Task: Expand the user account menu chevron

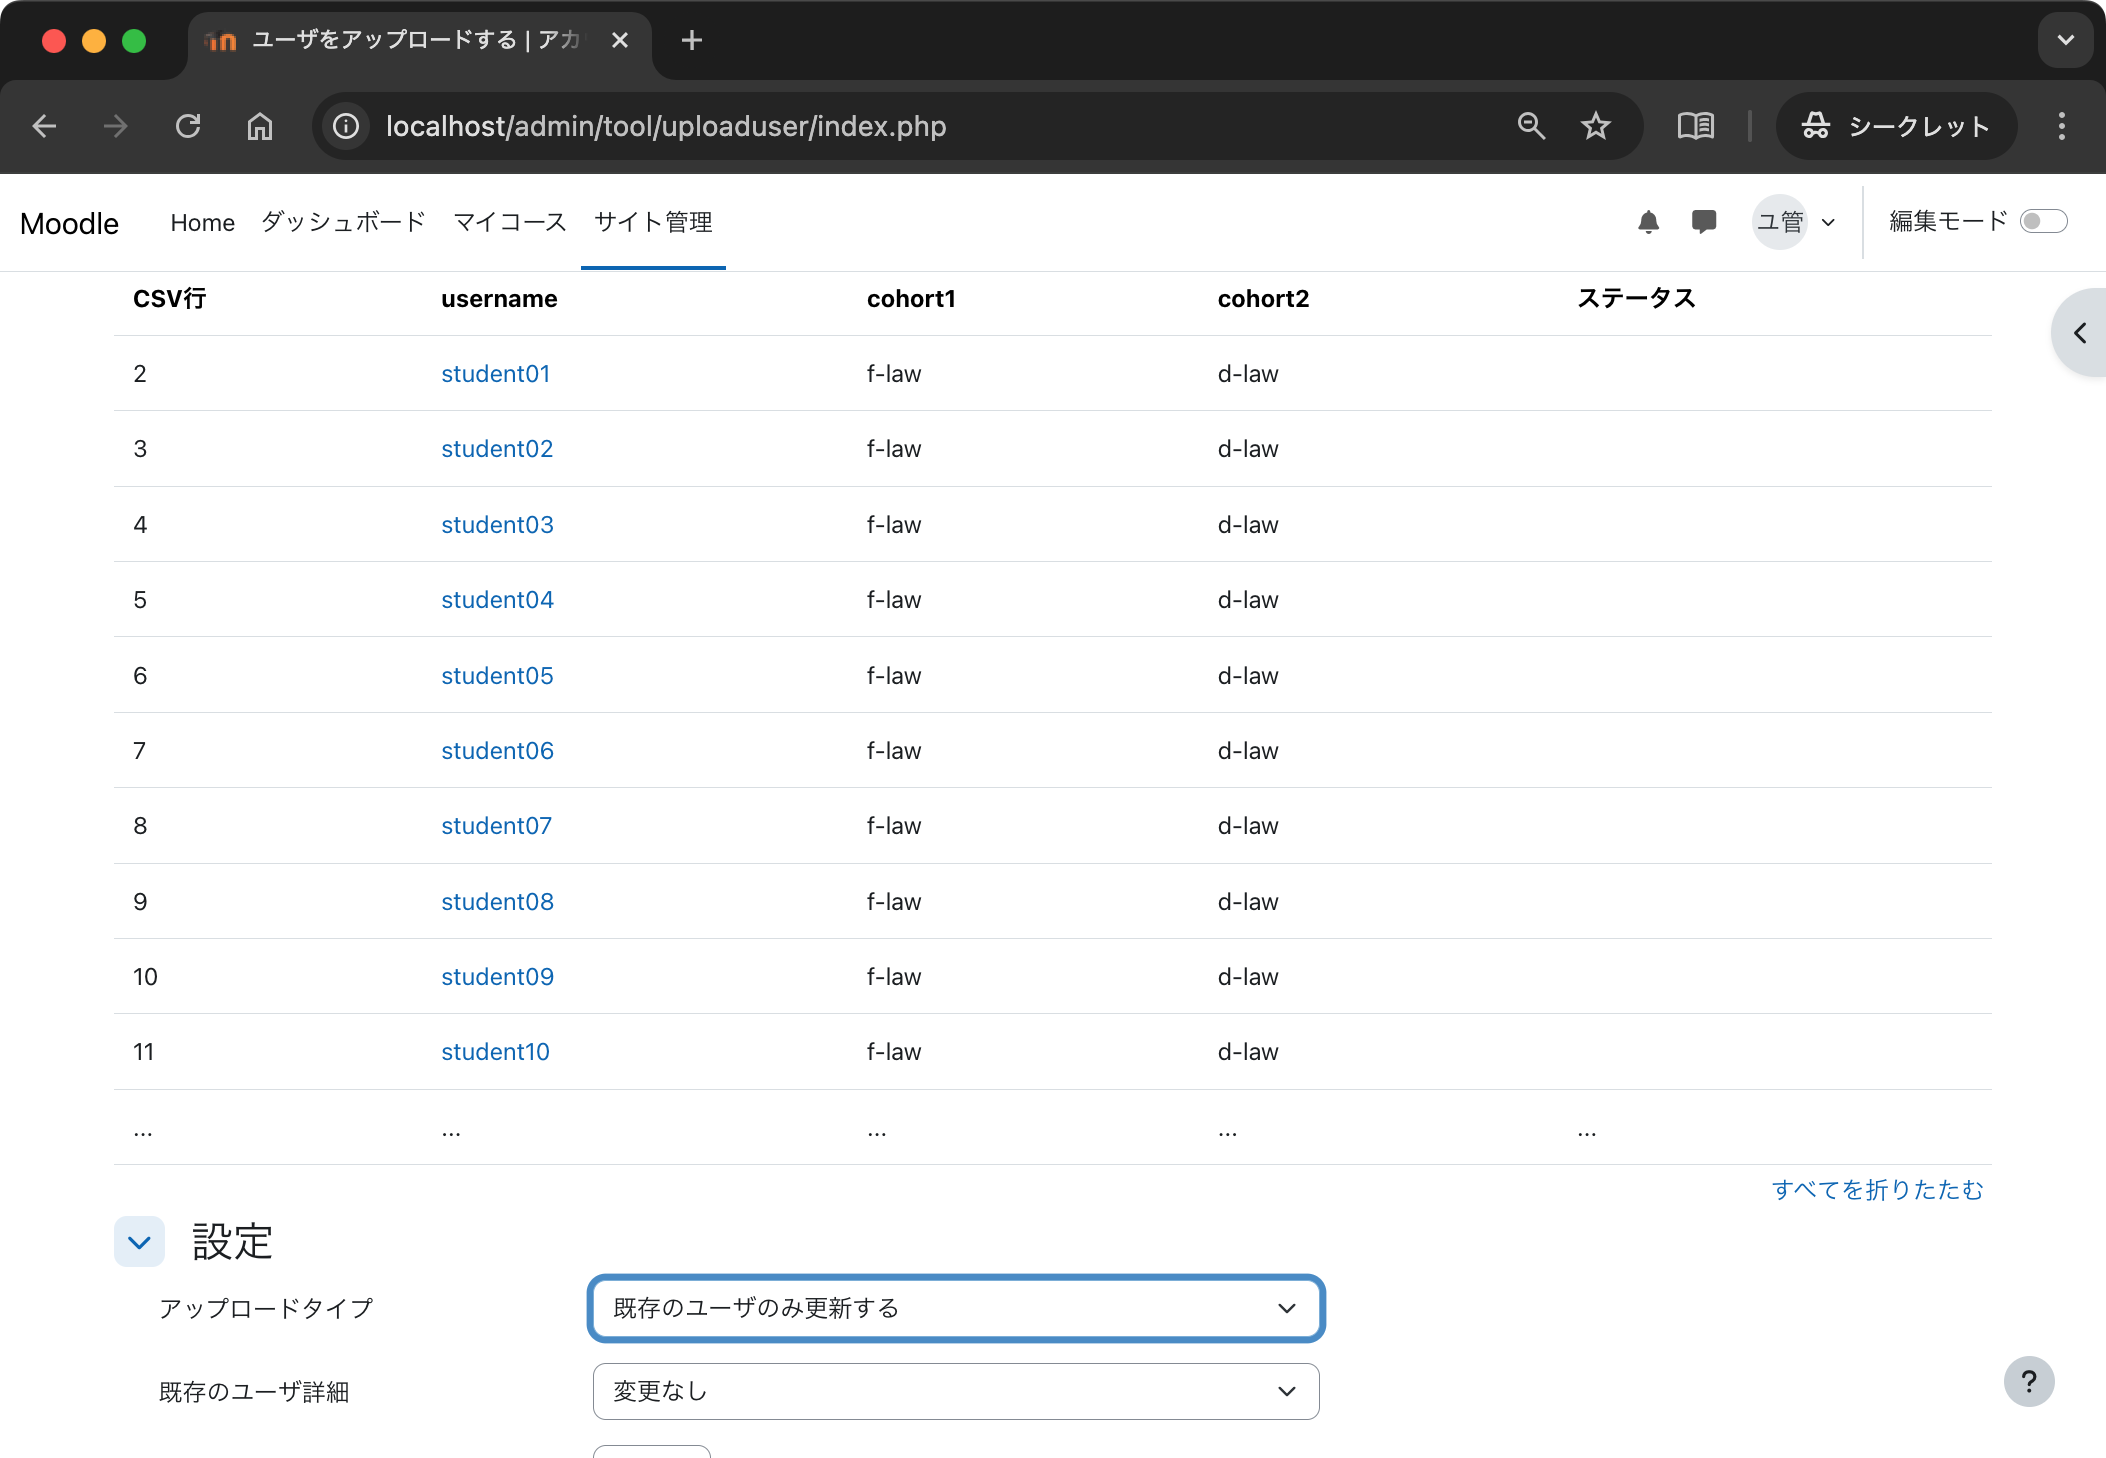Action: [x=1829, y=221]
